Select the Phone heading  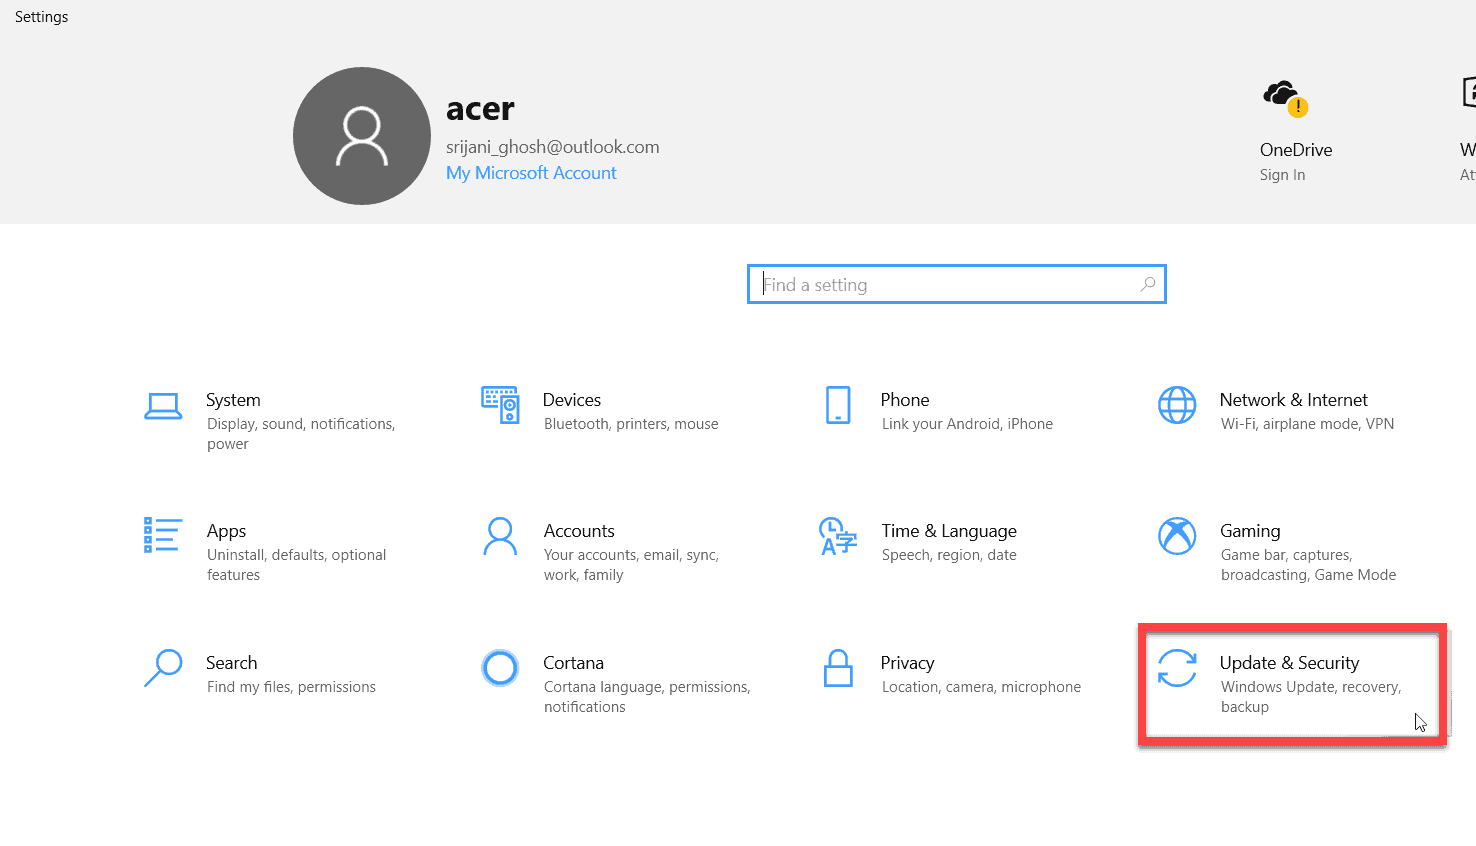tap(905, 400)
